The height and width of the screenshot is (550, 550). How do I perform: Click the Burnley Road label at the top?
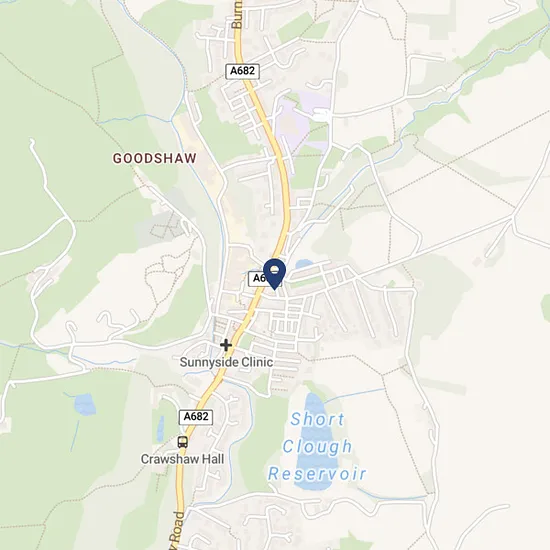pos(237,14)
